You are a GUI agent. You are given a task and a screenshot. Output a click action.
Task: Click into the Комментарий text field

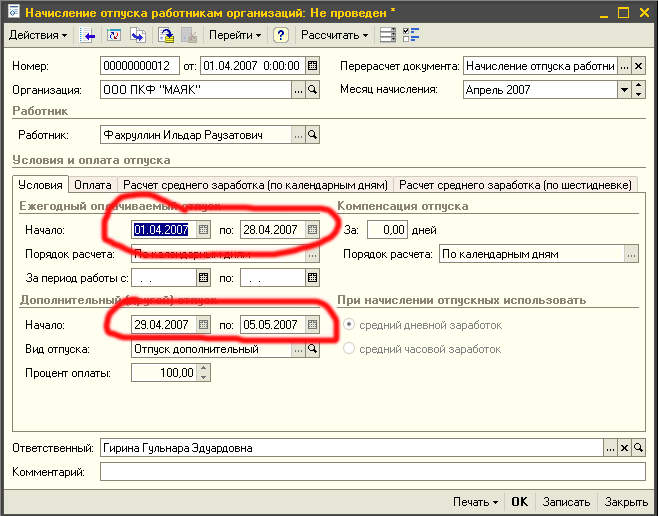click(x=372, y=471)
